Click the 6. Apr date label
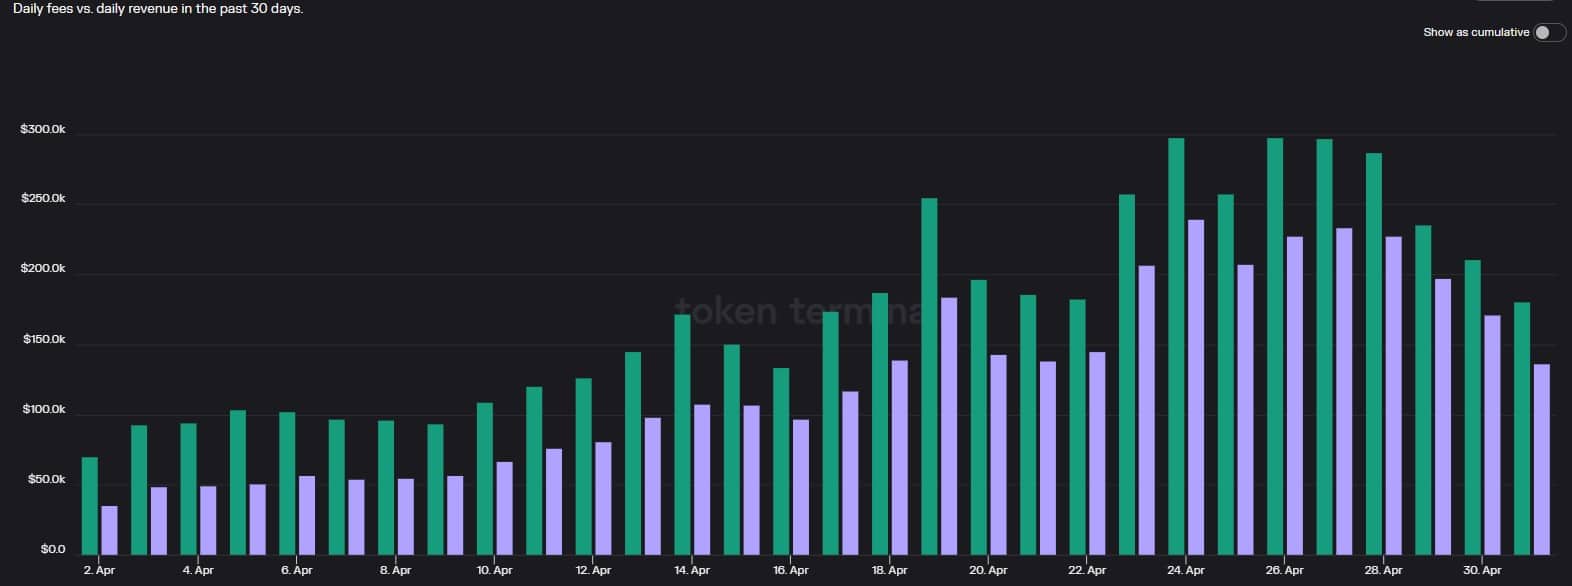Screen dimensions: 1572x586 tap(297, 571)
